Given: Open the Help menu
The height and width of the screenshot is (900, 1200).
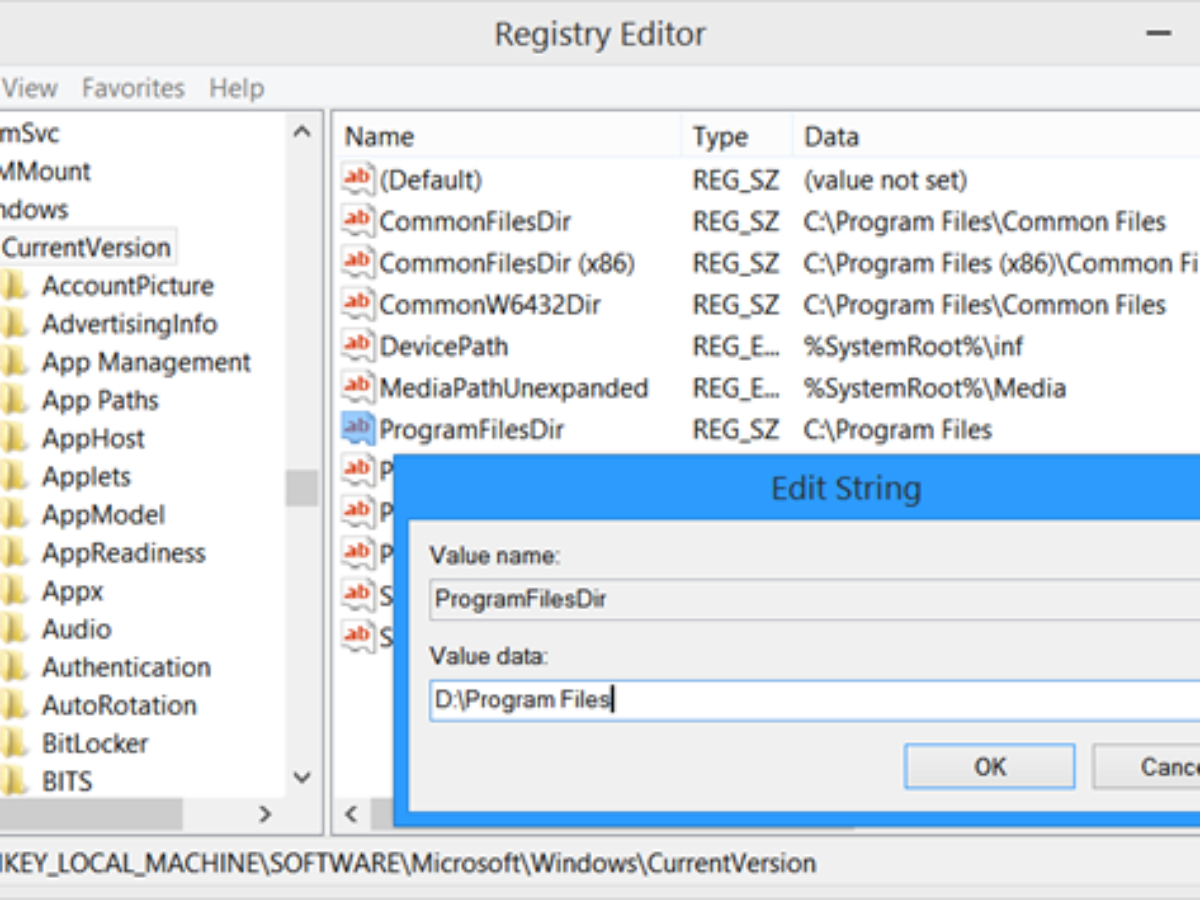Looking at the screenshot, I should click(236, 88).
